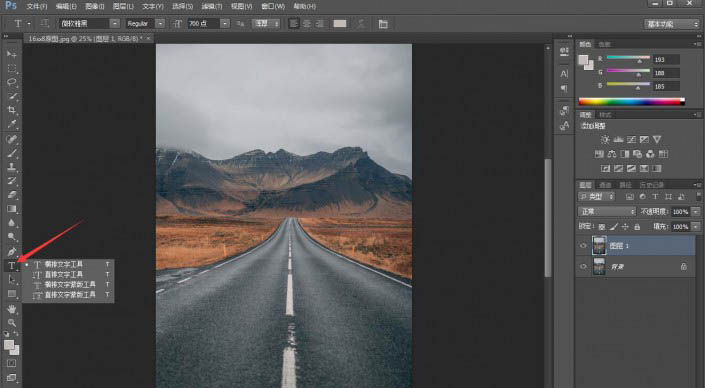The image size is (705, 388).
Task: Open the 编辑(E) menu
Action: tap(66, 6)
